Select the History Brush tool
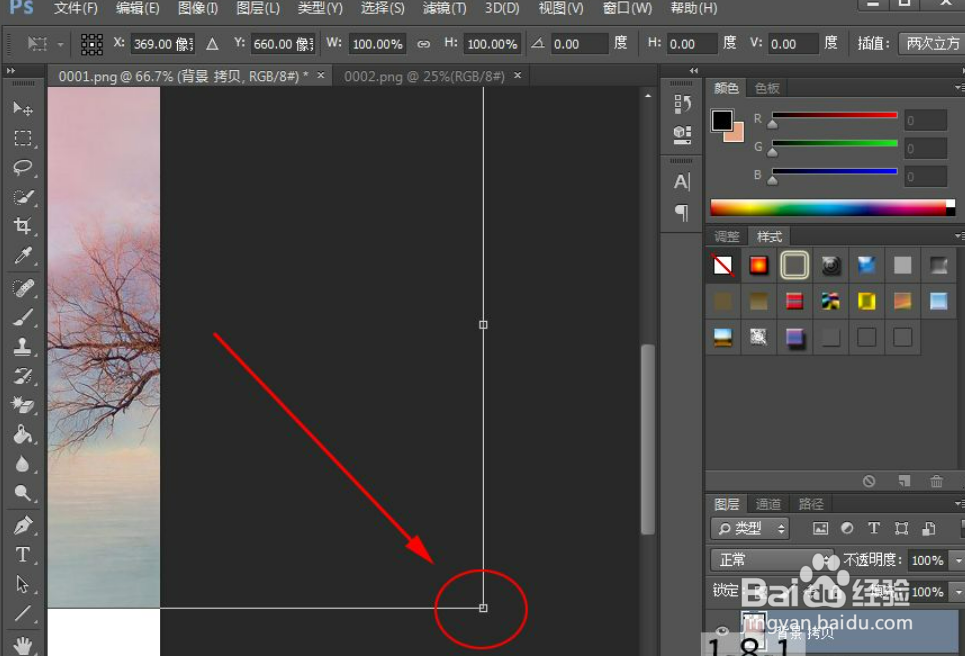This screenshot has width=965, height=656. 23,376
